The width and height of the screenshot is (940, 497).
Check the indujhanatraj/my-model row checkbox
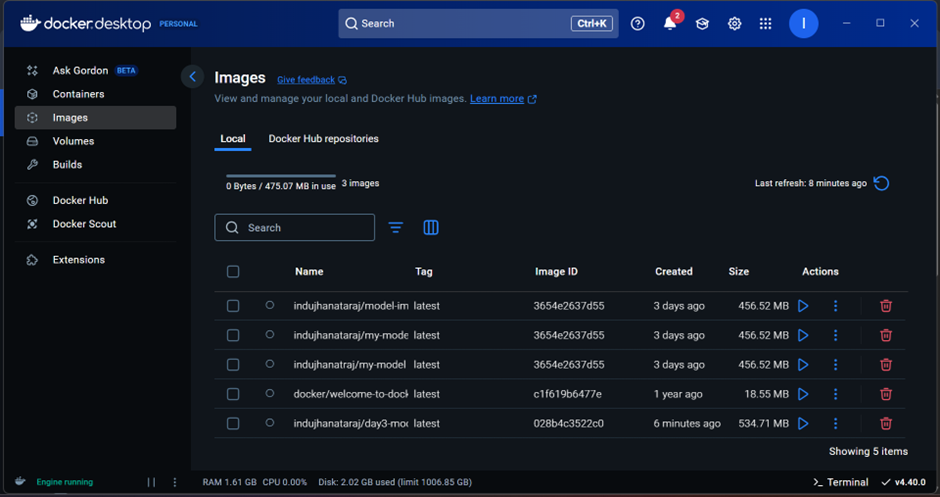coord(233,365)
